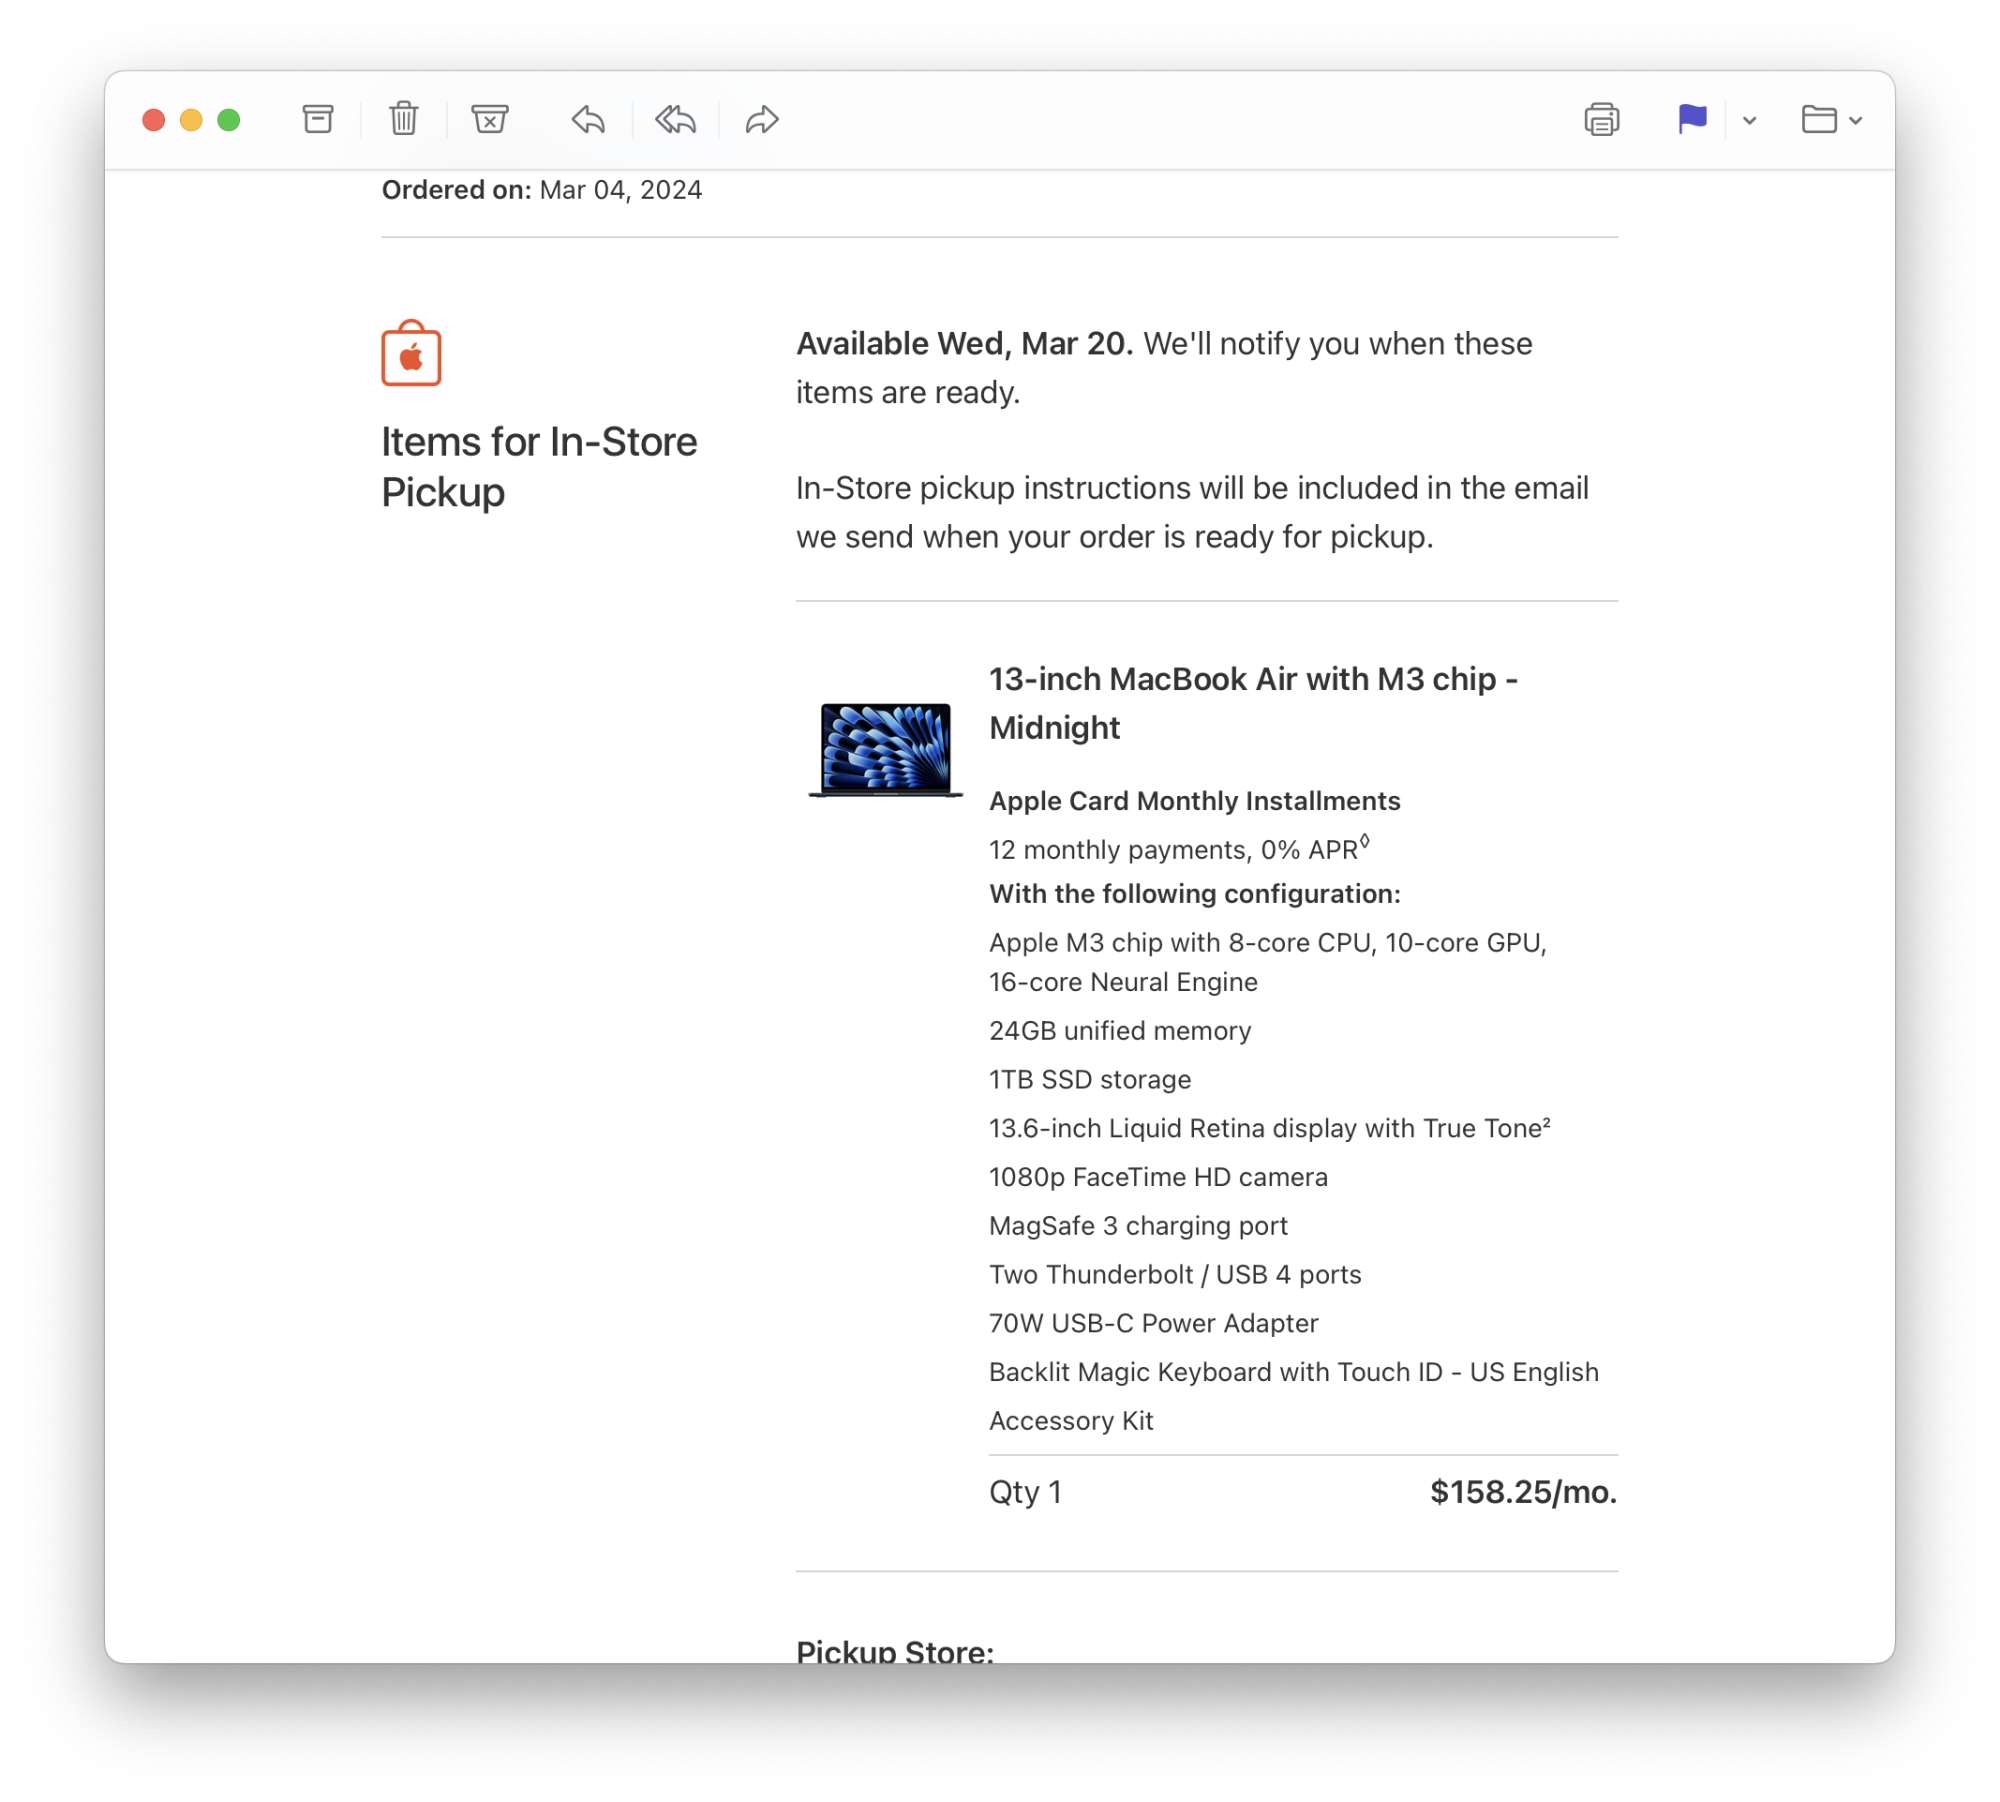Flag the message with blue flag
This screenshot has height=1802, width=2000.
point(1692,120)
